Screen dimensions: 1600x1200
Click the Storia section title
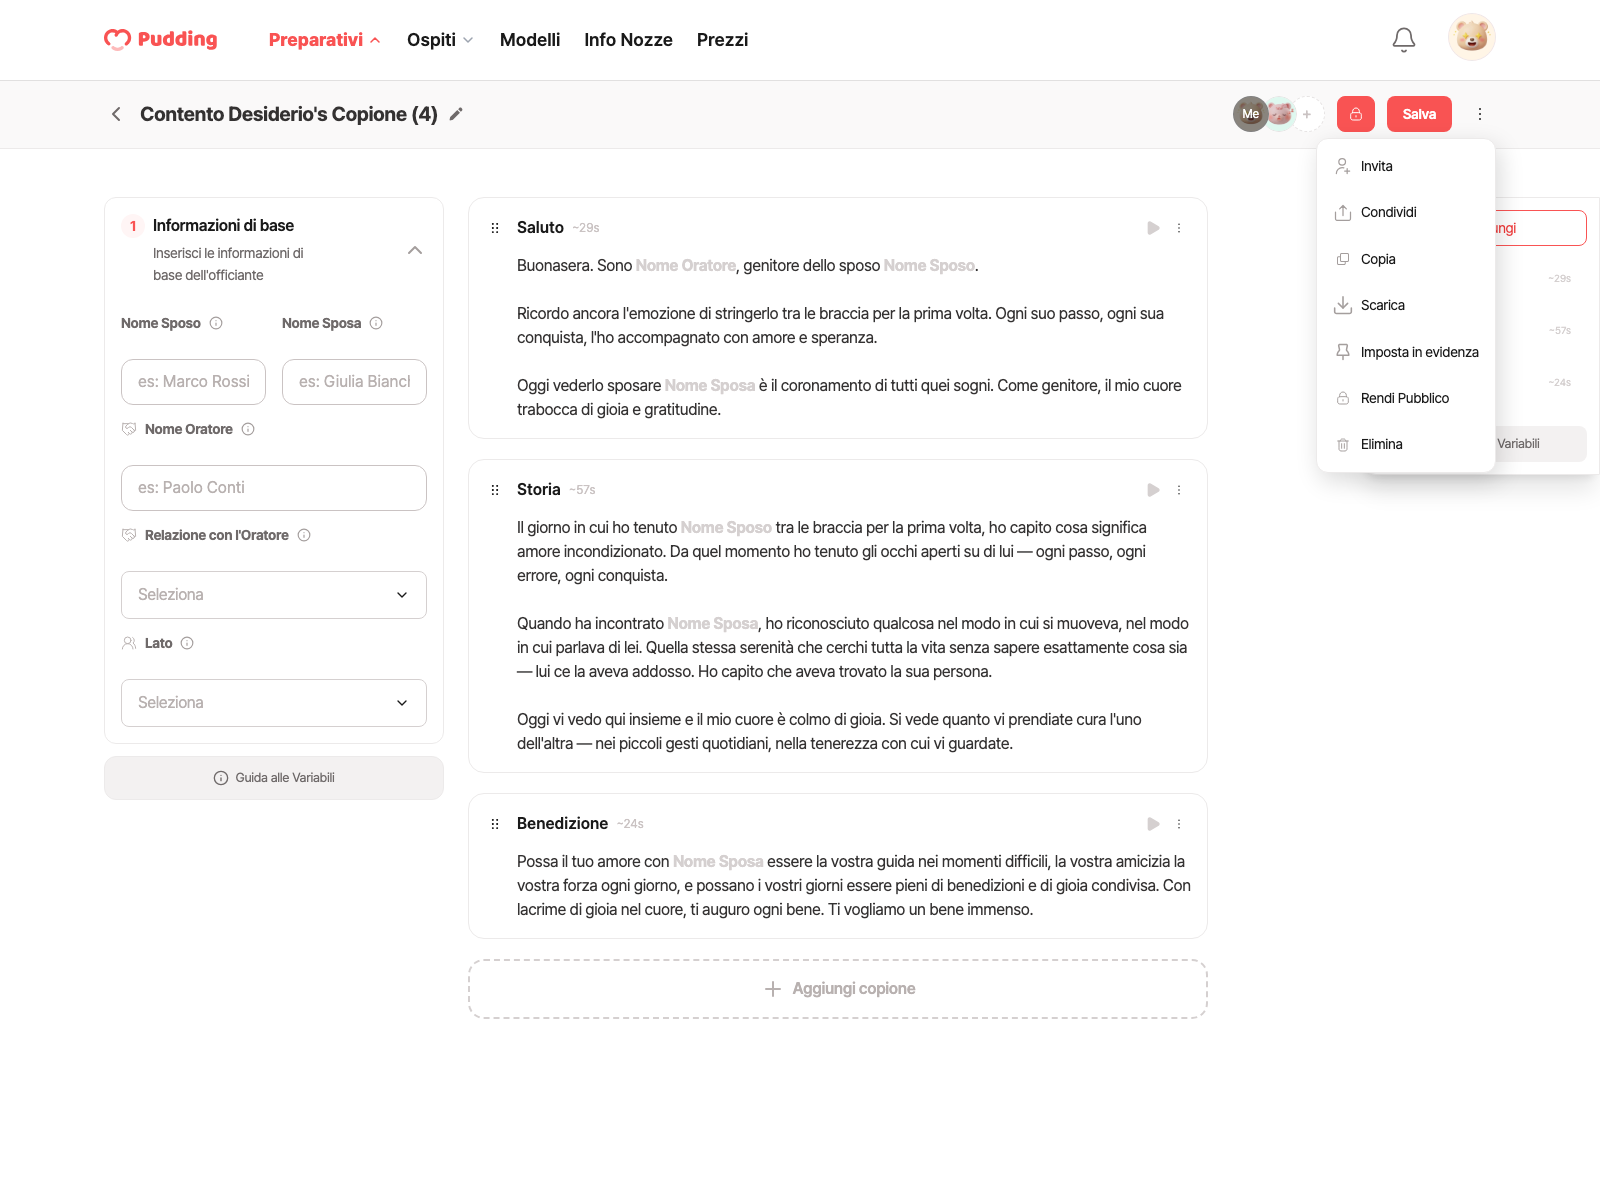coord(538,490)
